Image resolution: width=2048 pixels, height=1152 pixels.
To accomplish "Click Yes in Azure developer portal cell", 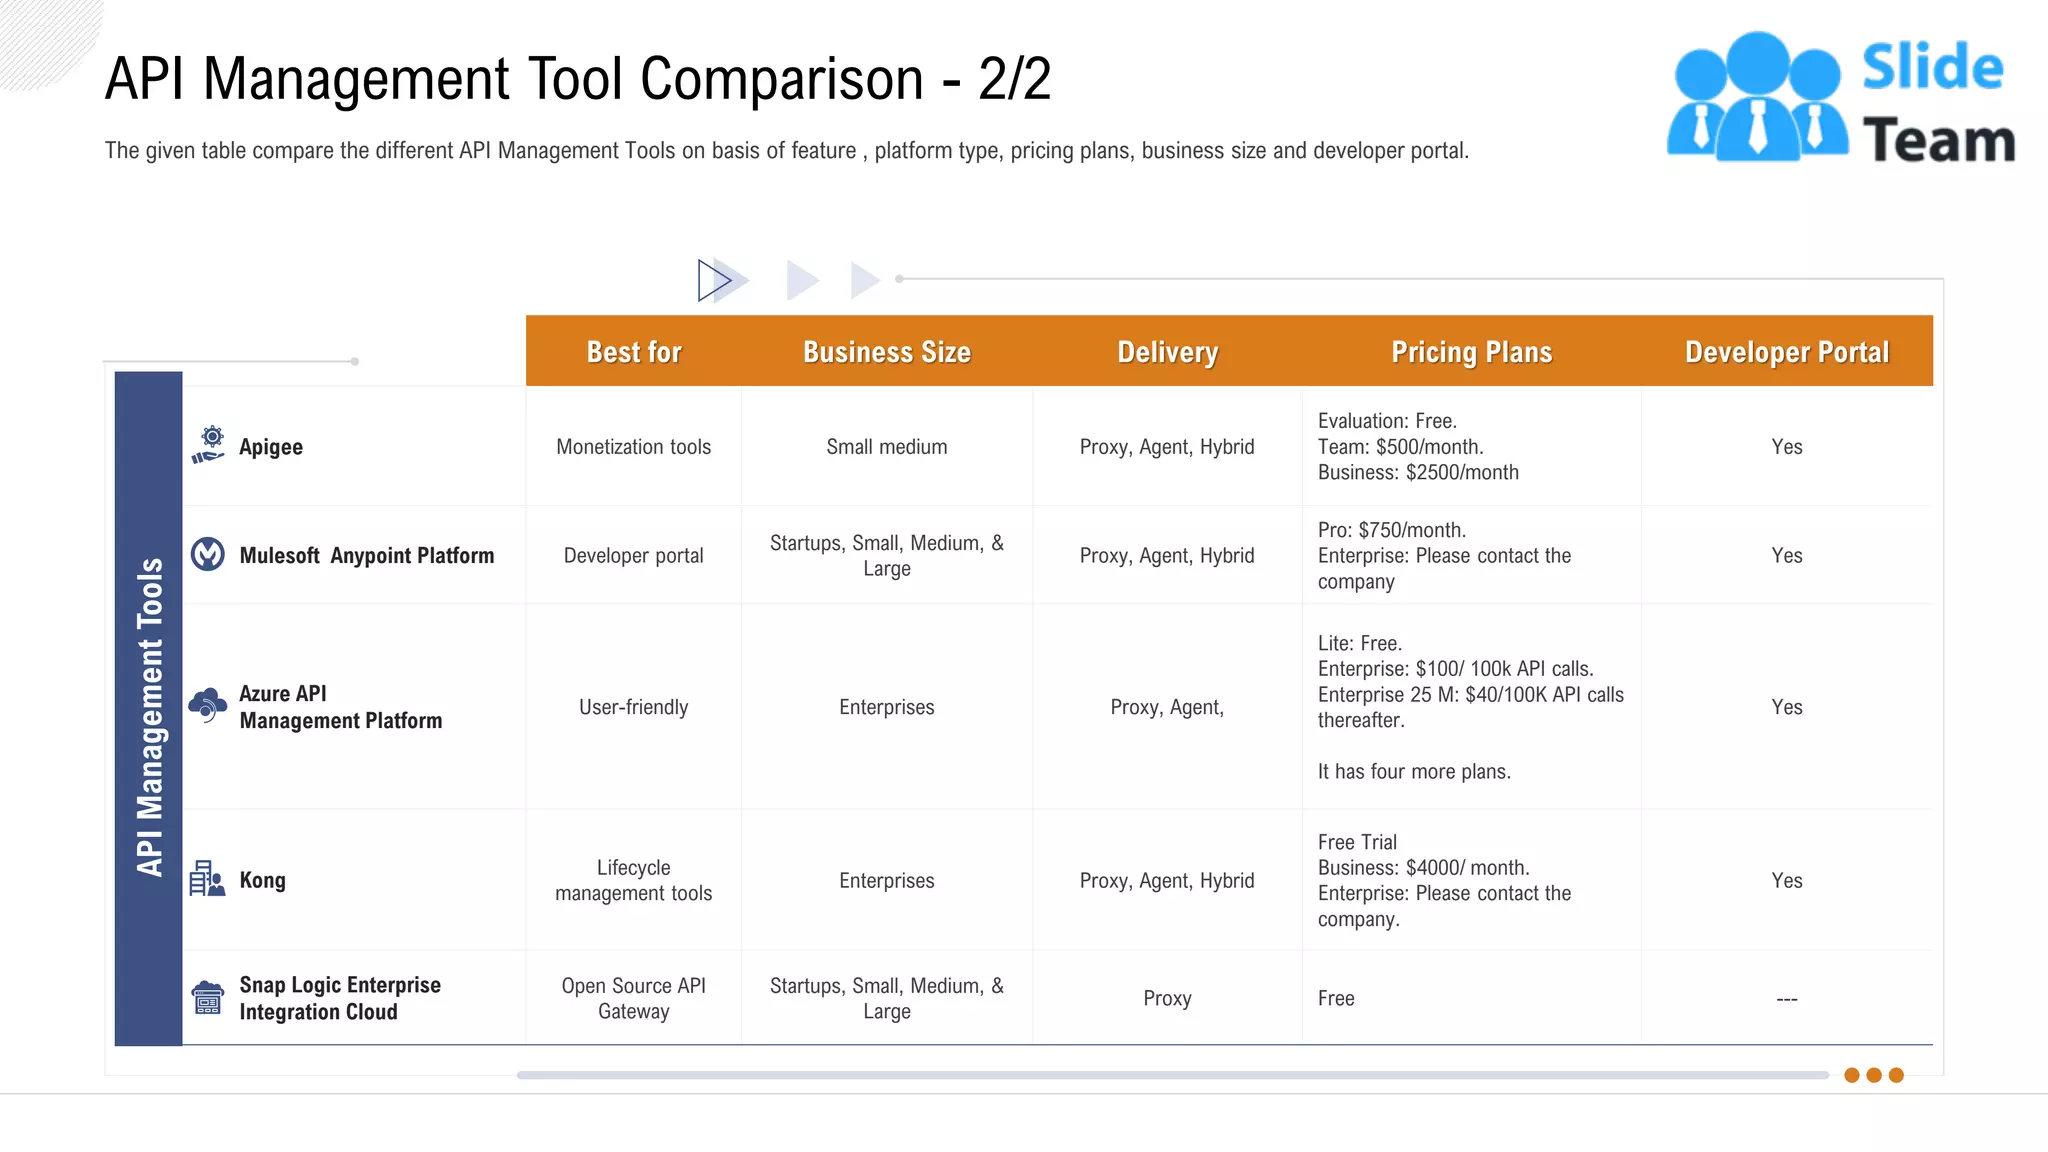I will tap(1787, 707).
